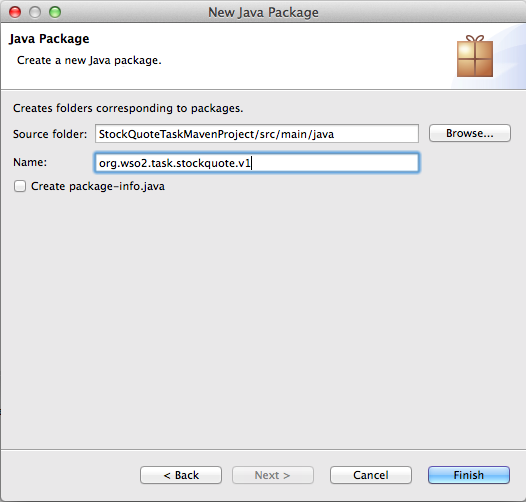Click the green zoom window button
The height and width of the screenshot is (502, 526).
pyautogui.click(x=55, y=12)
